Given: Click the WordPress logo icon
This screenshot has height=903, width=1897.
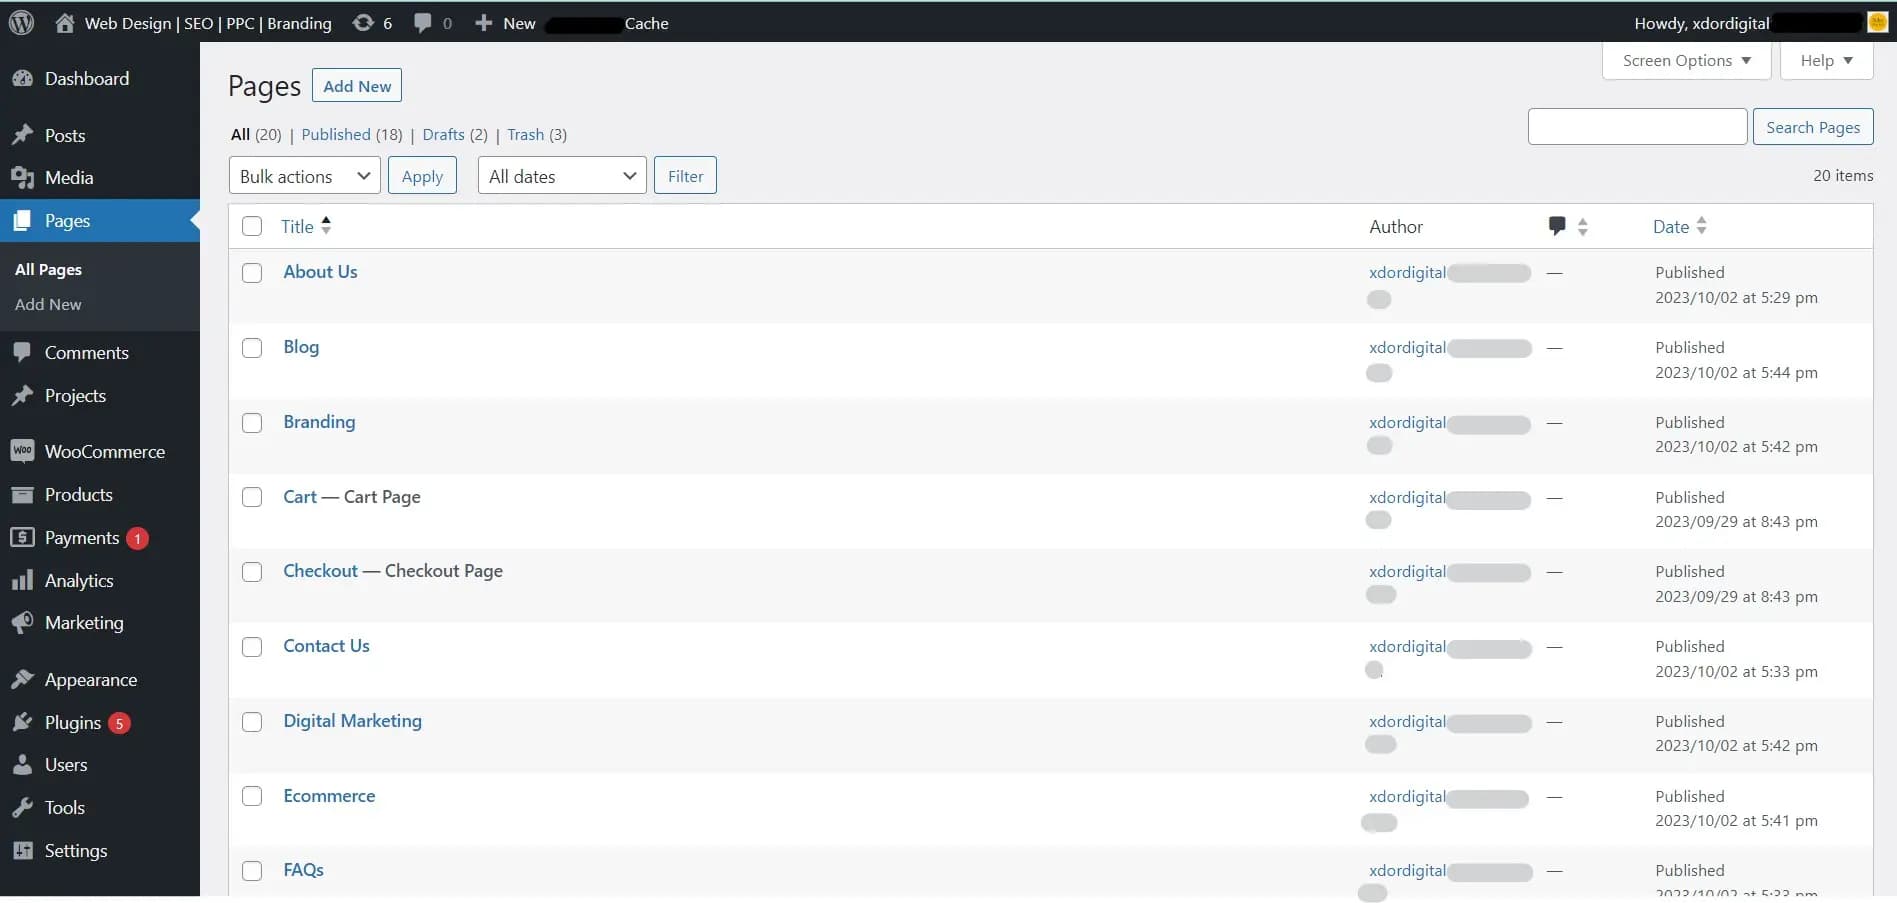Looking at the screenshot, I should tap(21, 23).
